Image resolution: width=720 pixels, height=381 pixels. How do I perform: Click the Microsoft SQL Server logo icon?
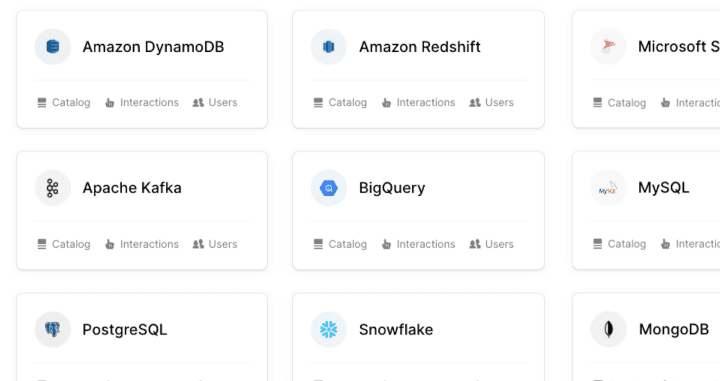coord(608,46)
